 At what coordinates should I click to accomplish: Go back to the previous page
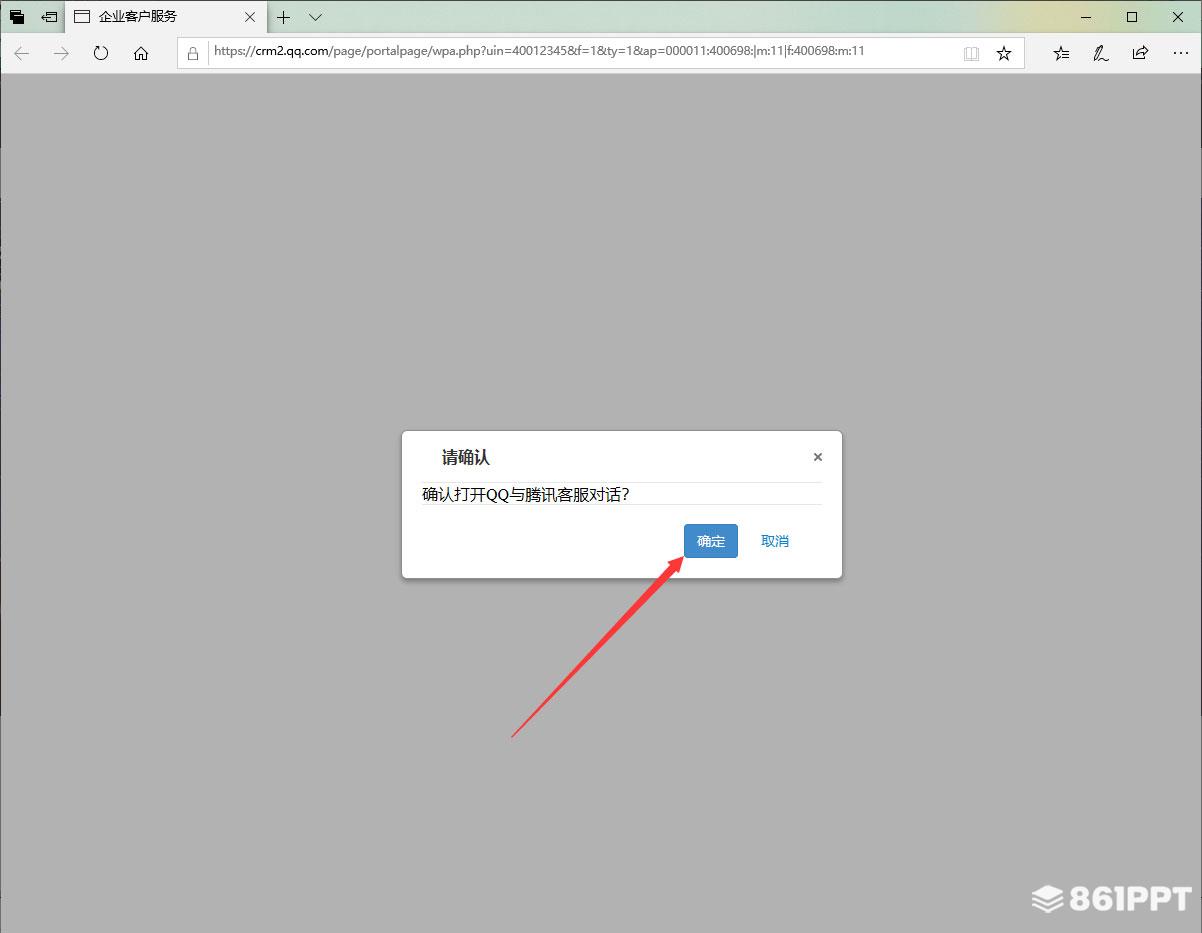coord(22,53)
